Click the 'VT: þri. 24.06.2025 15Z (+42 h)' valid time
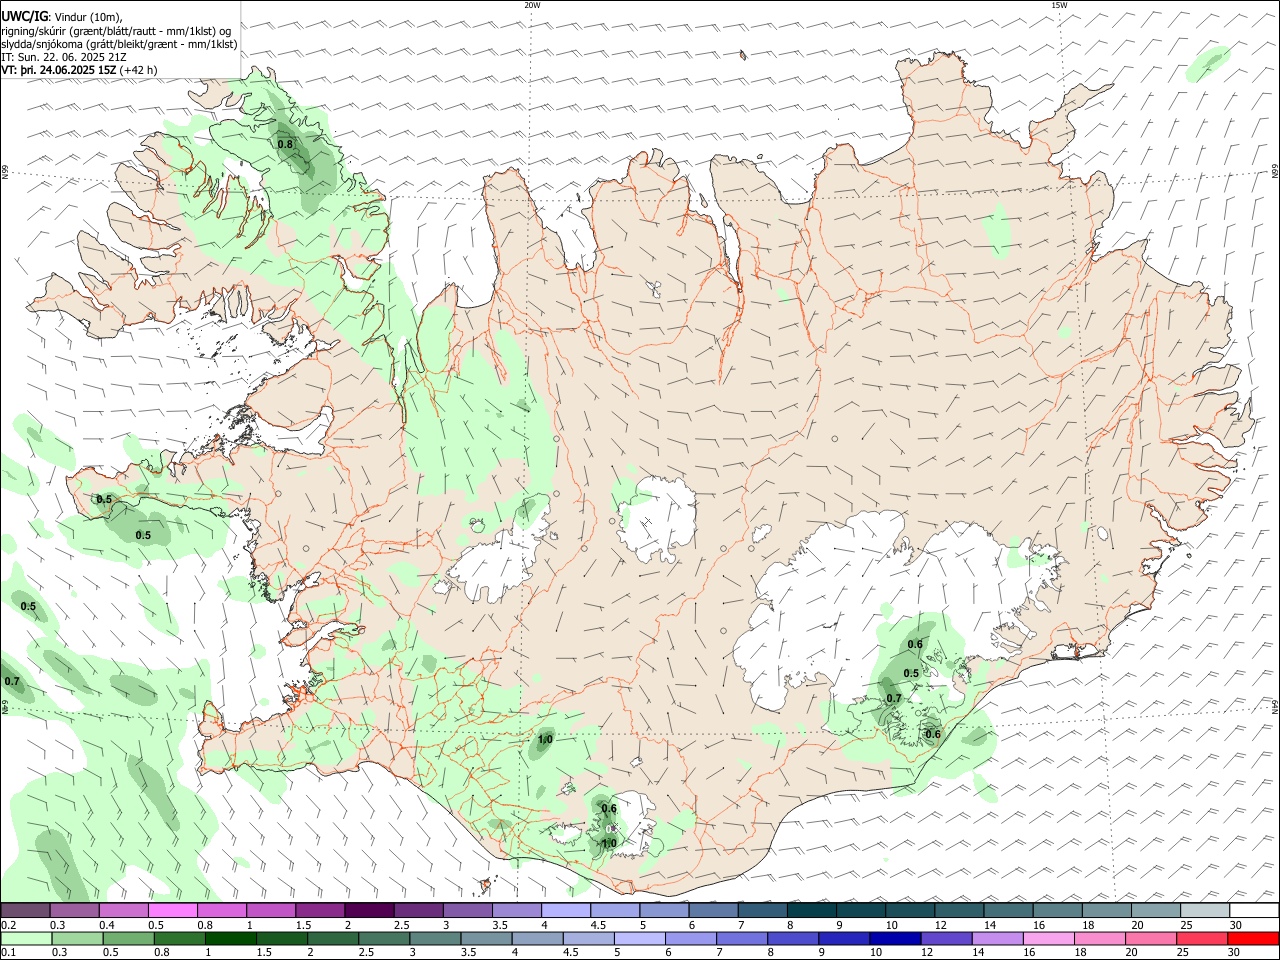The height and width of the screenshot is (960, 1280). [x=79, y=70]
